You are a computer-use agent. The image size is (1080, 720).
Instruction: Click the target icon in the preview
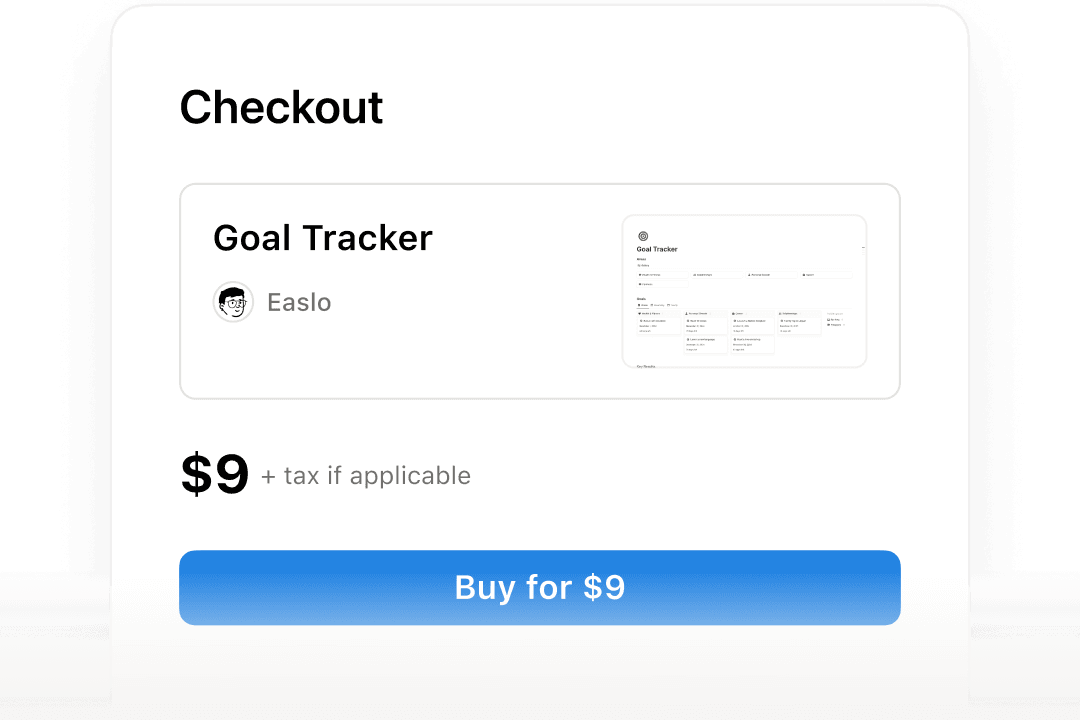coord(643,236)
